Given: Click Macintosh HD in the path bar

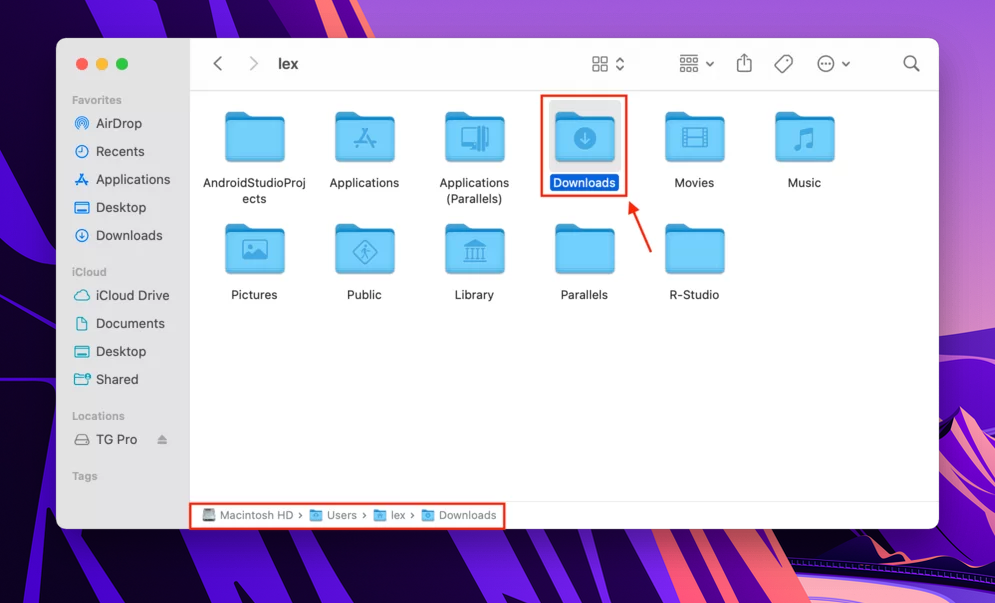Looking at the screenshot, I should (248, 515).
